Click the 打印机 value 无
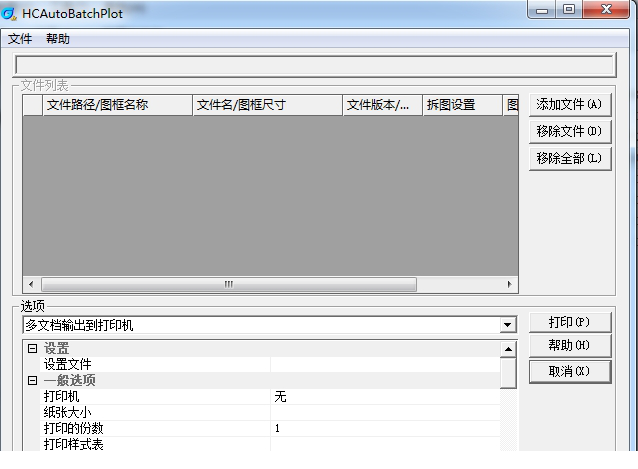The width and height of the screenshot is (638, 469). [x=280, y=397]
